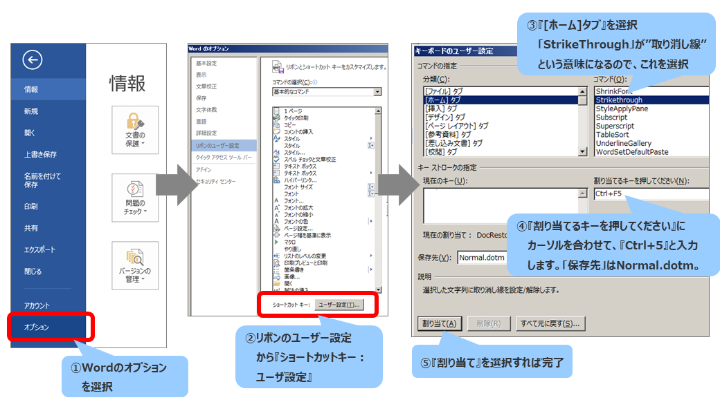Click up arrow of 分類 list scrollbar
Viewport: 720px width, 406px height.
pyautogui.click(x=583, y=91)
